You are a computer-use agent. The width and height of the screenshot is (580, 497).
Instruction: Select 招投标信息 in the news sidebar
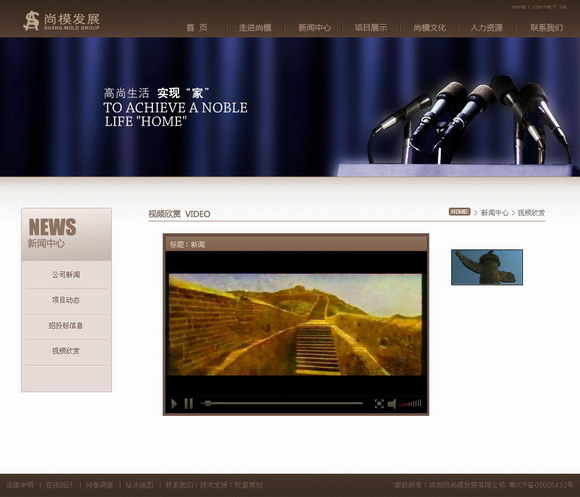[66, 325]
